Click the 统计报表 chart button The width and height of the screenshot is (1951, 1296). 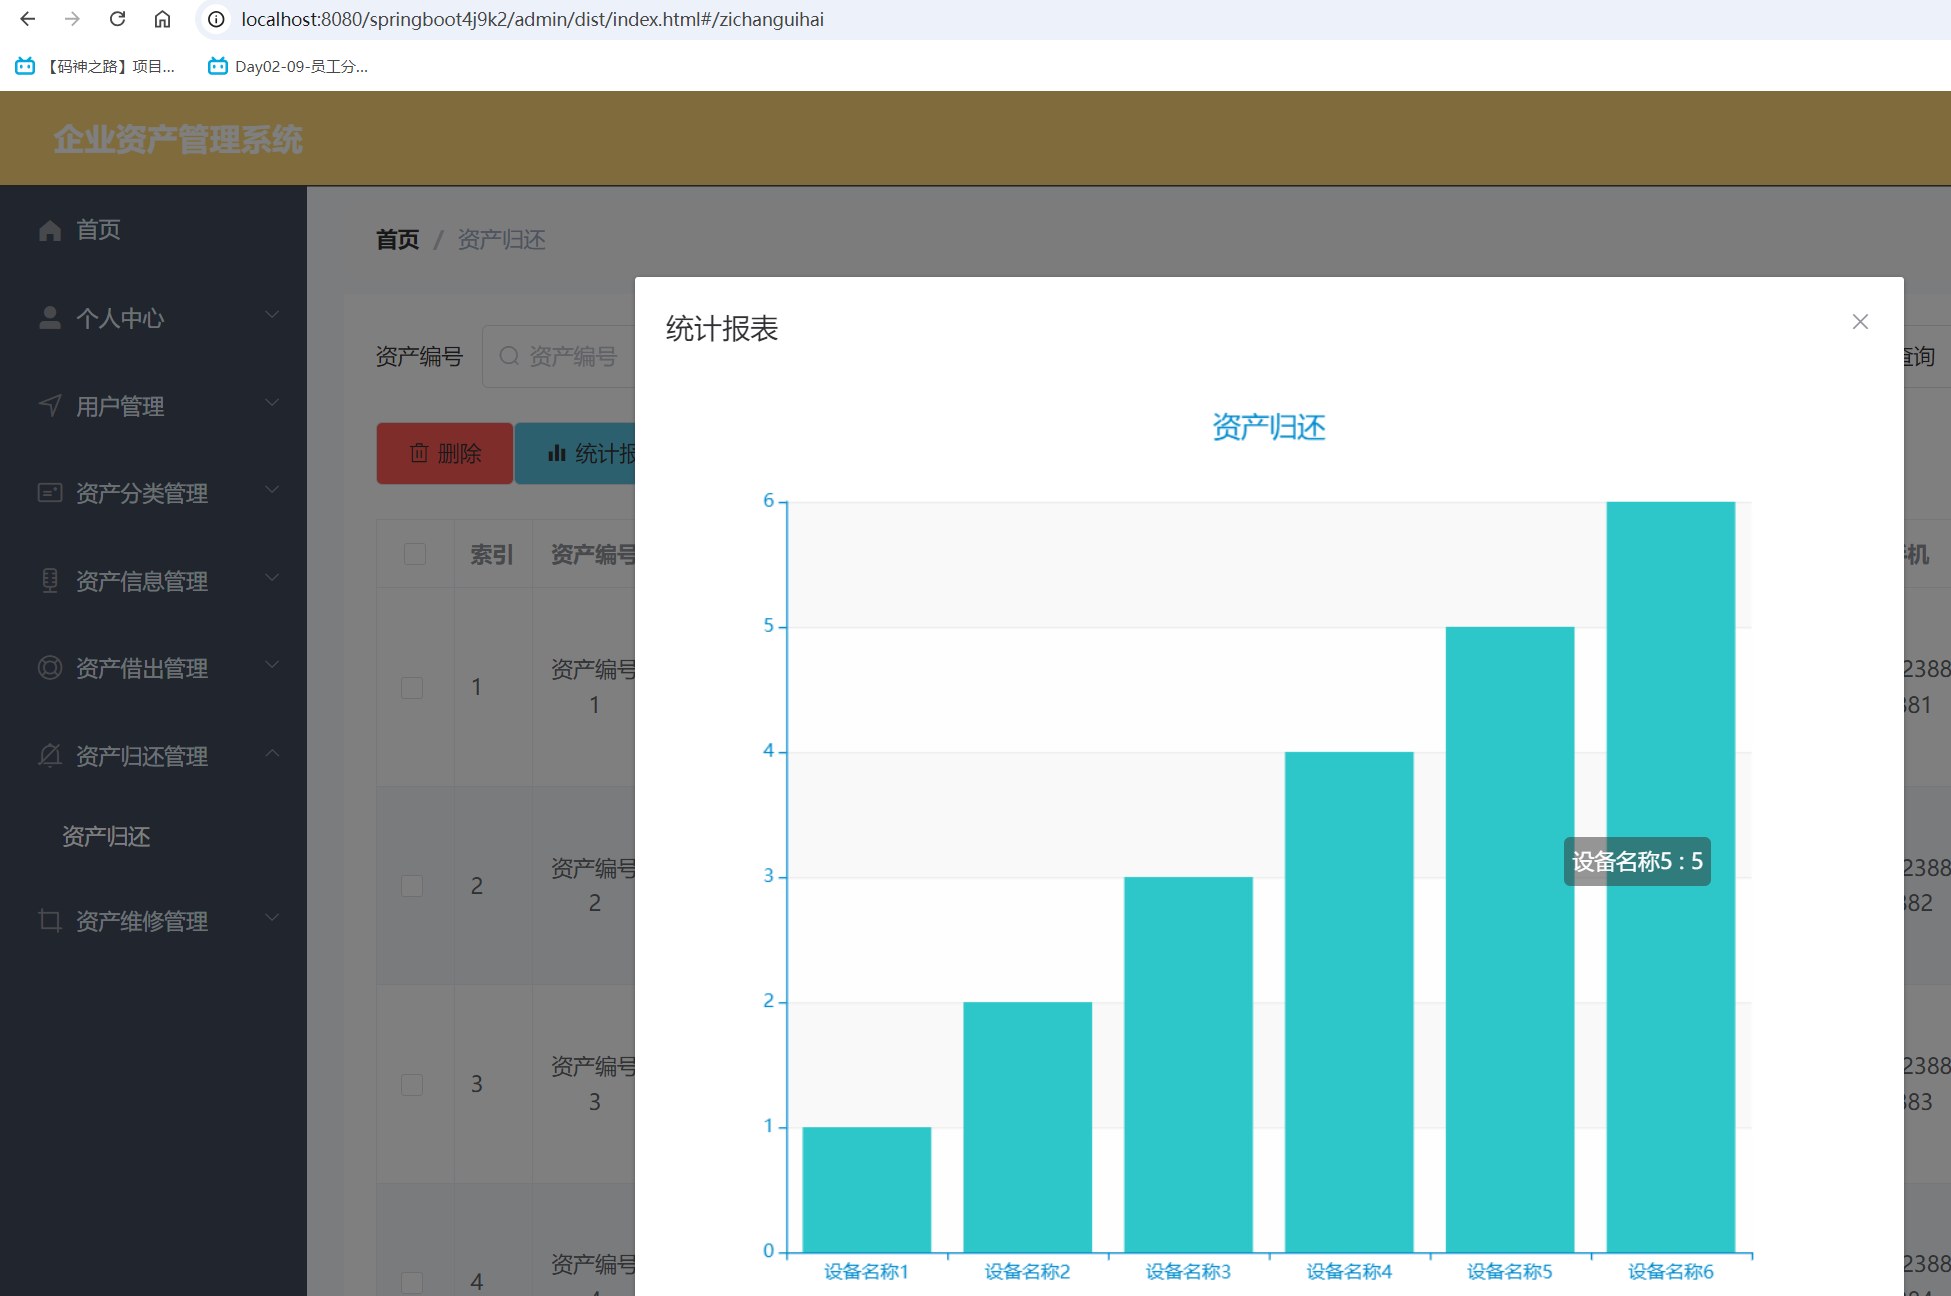coord(577,454)
